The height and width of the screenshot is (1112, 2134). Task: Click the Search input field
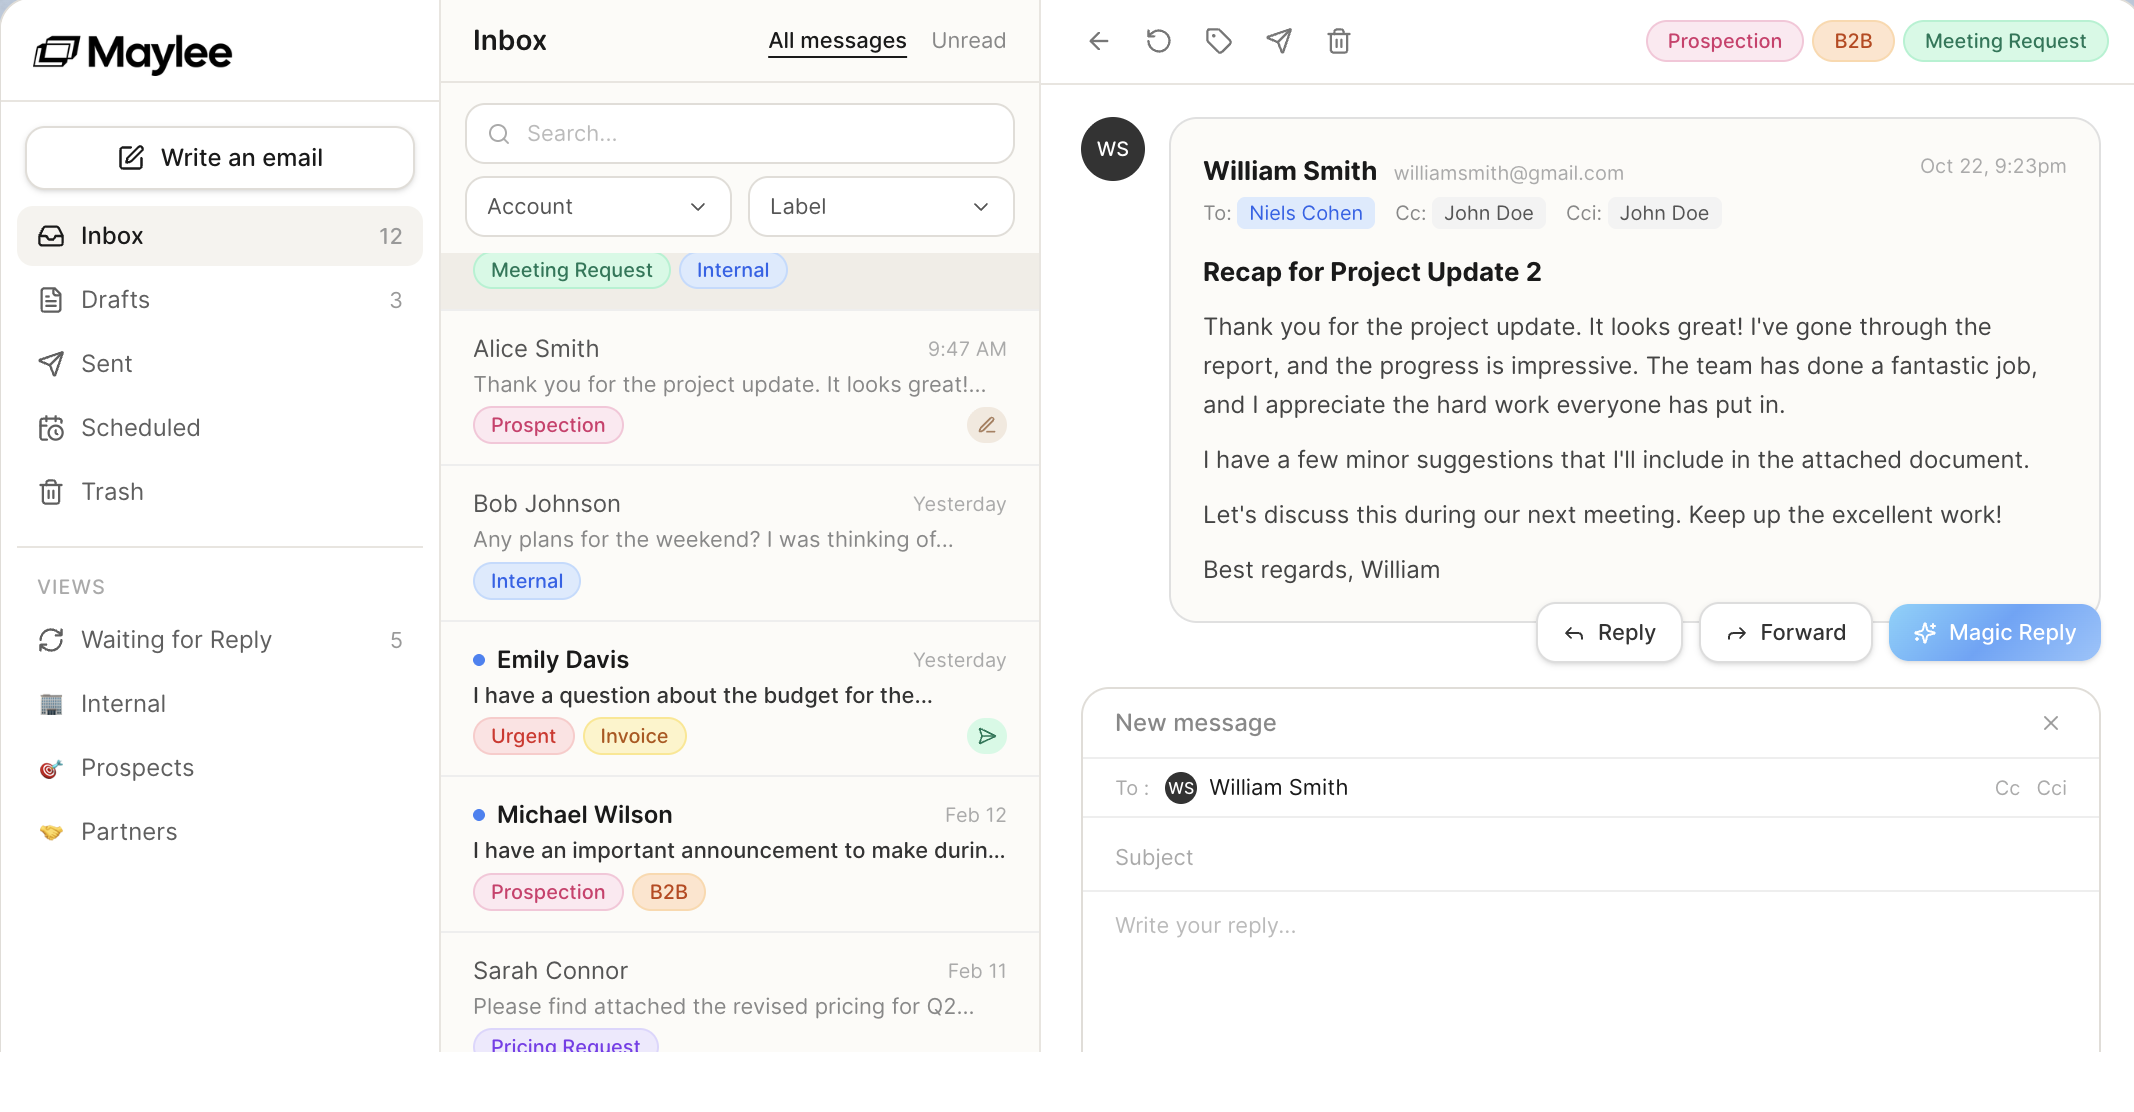point(740,134)
